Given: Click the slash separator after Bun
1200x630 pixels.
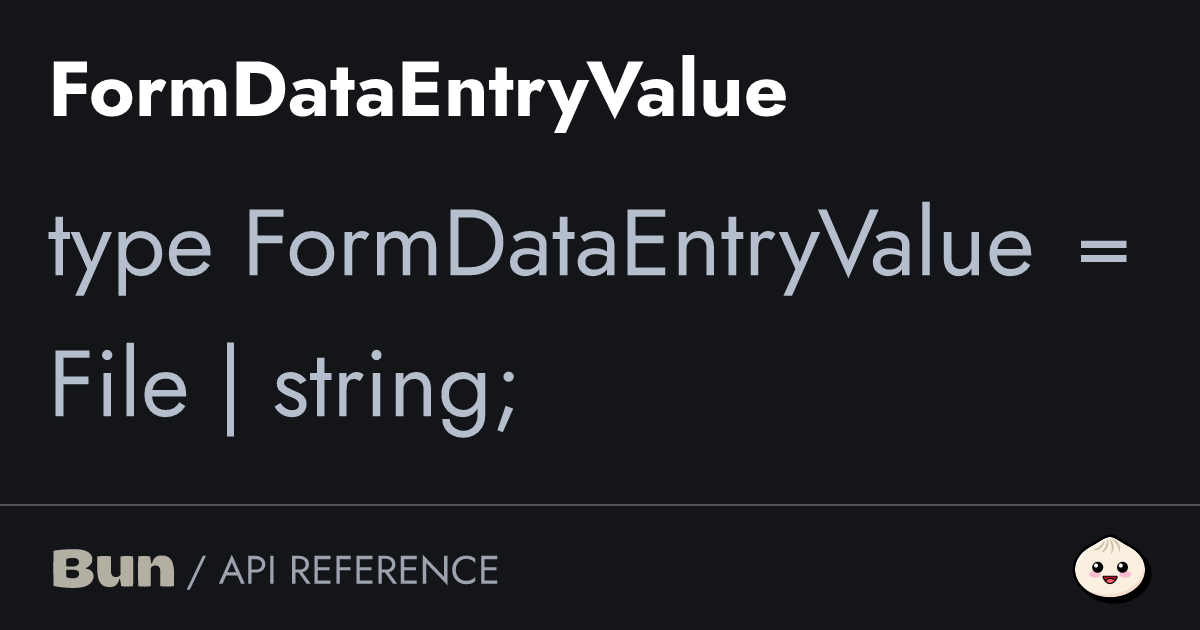Looking at the screenshot, I should tap(196, 571).
